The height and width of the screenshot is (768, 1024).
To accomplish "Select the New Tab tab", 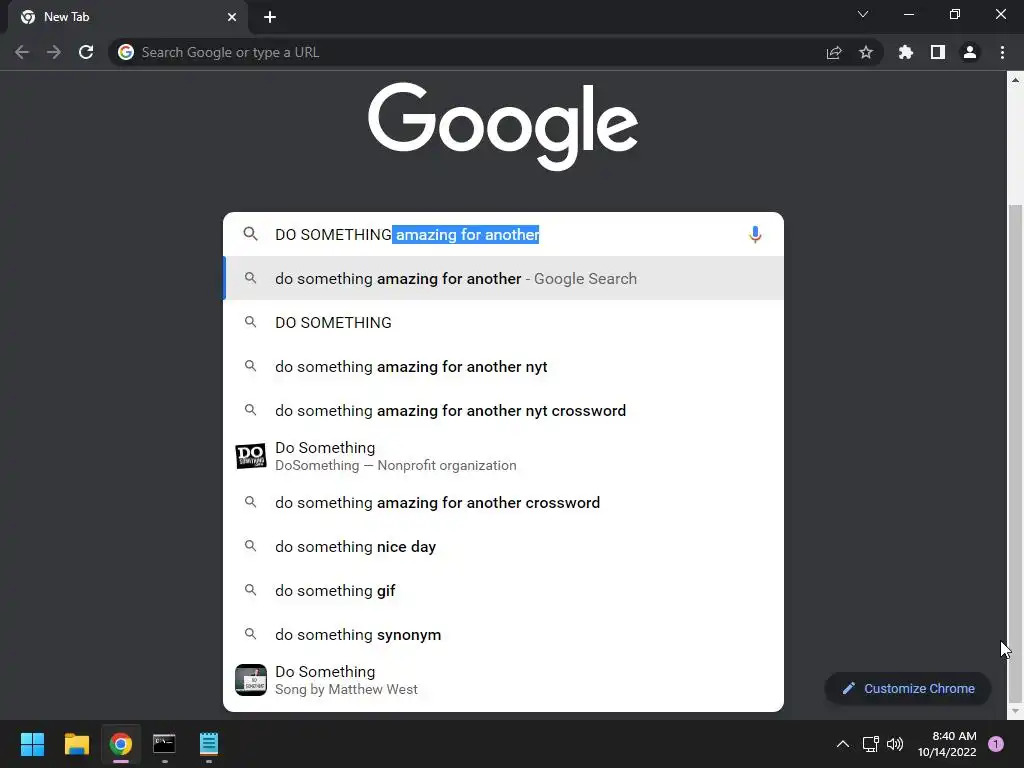I will [127, 17].
